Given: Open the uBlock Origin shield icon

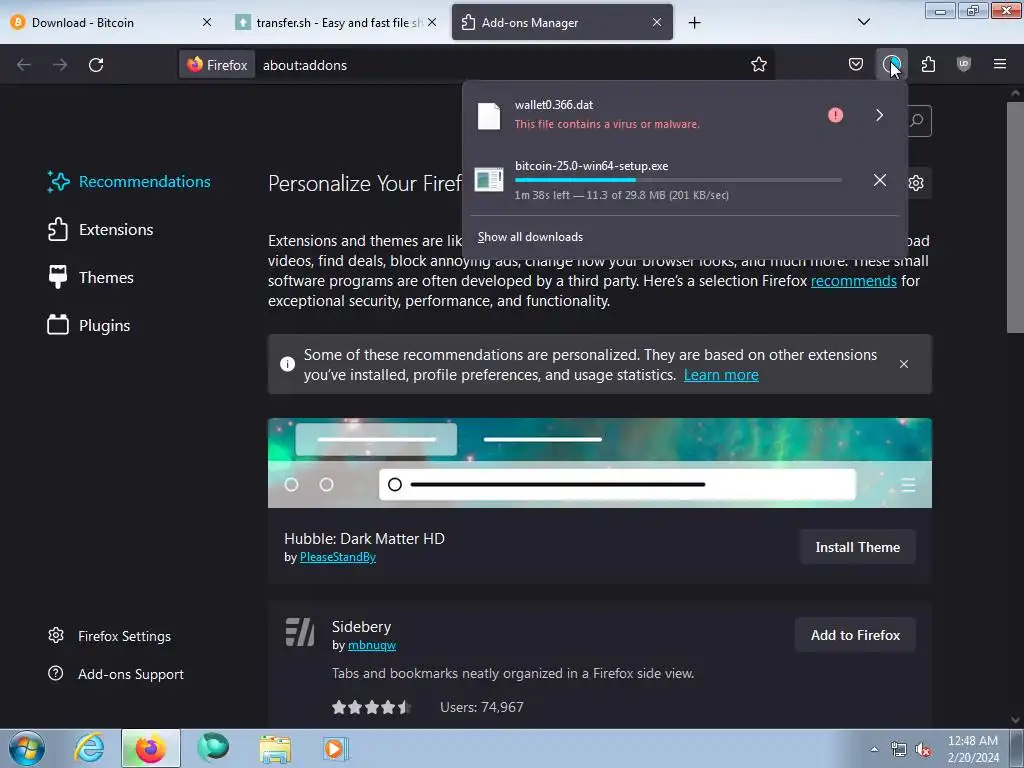Looking at the screenshot, I should tap(964, 64).
